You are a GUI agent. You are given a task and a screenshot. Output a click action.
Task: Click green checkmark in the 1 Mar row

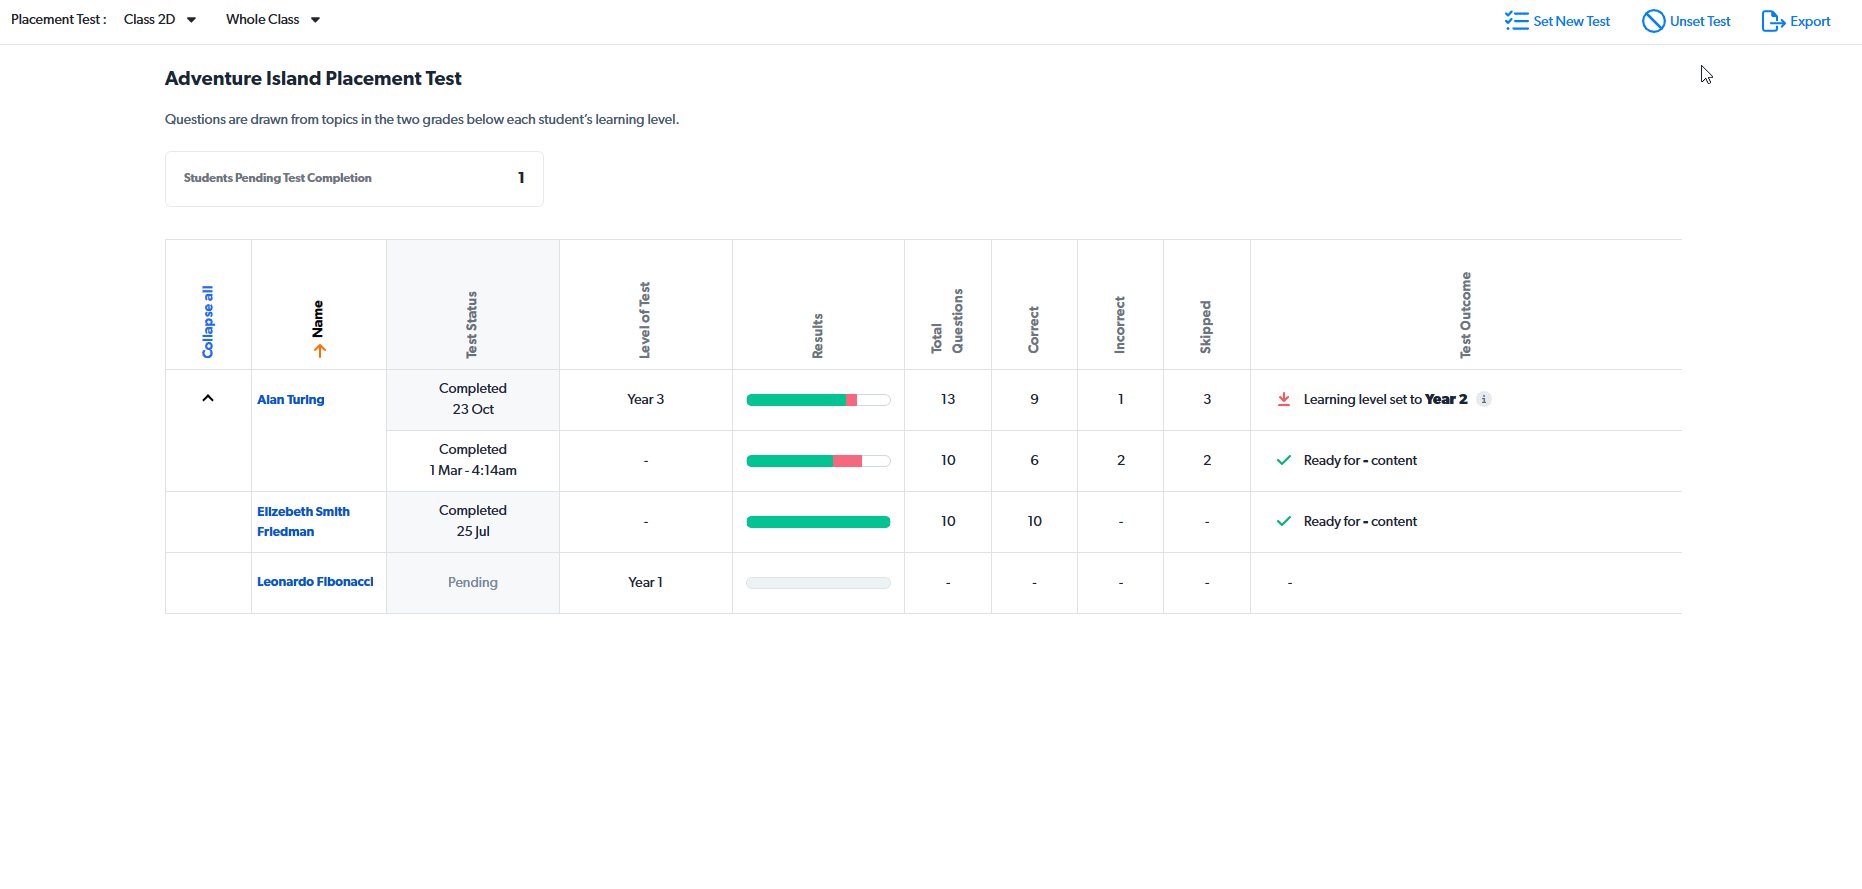tap(1284, 460)
